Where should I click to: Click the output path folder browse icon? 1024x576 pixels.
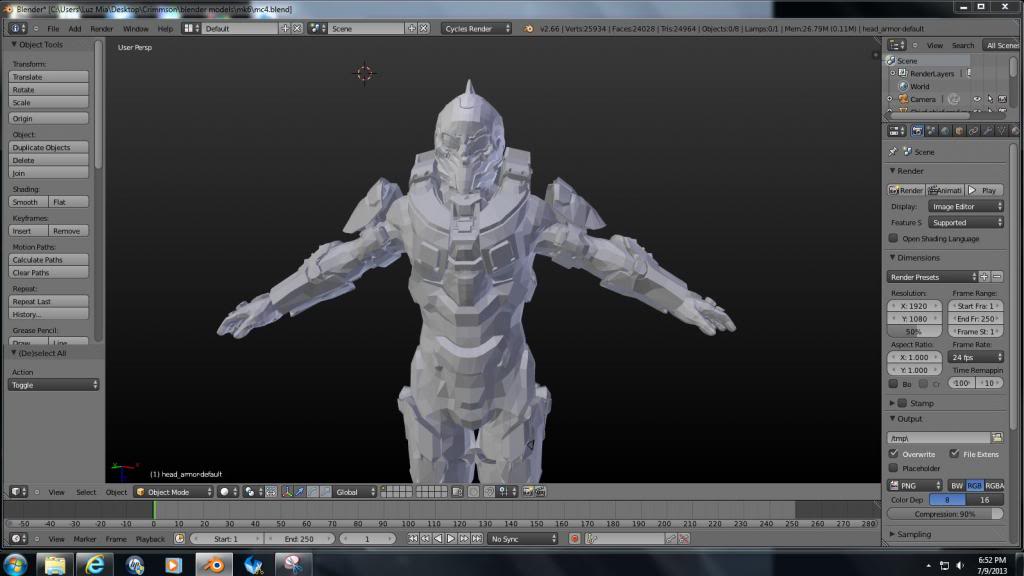[996, 437]
